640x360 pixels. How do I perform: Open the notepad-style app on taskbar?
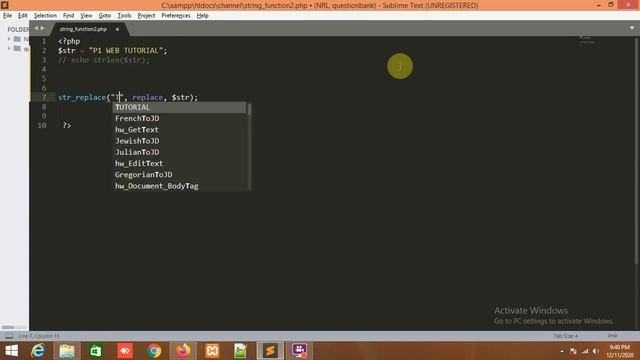click(x=241, y=351)
